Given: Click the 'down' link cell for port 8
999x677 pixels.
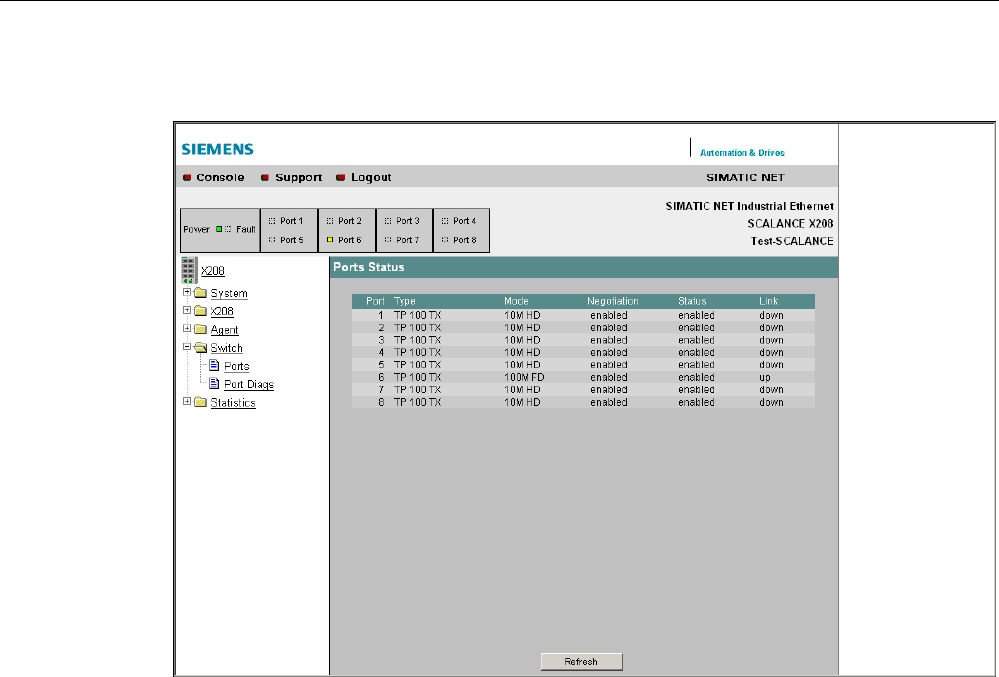Looking at the screenshot, I should [x=771, y=403].
